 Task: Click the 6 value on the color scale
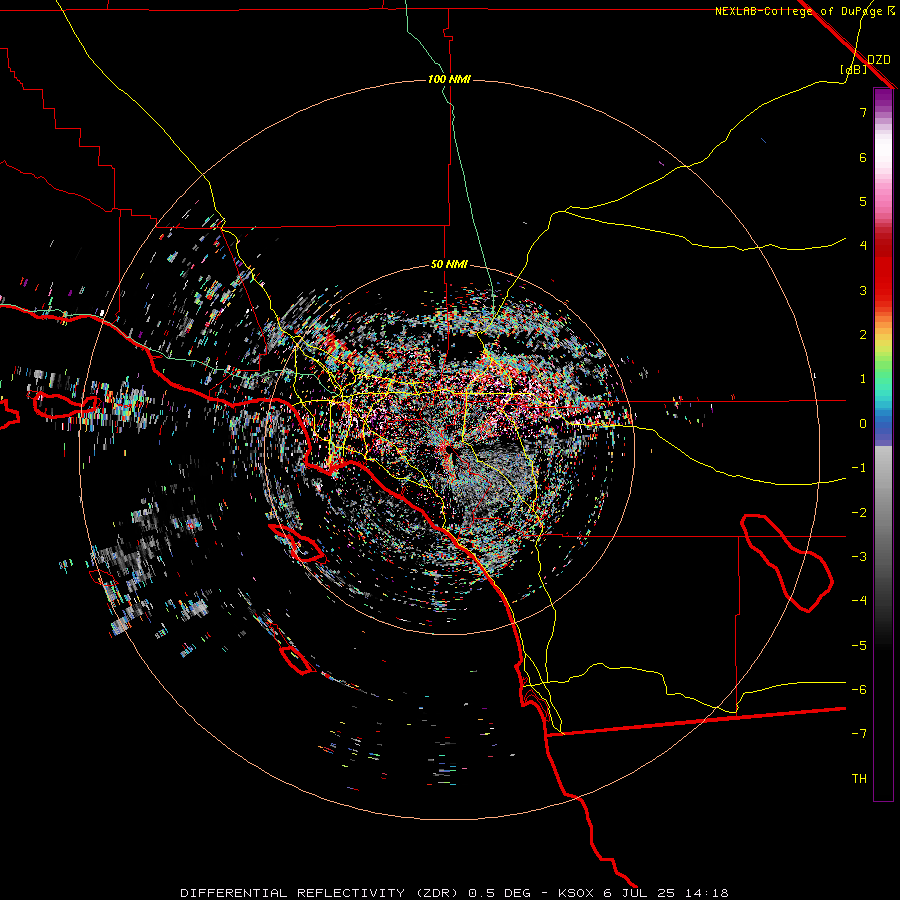tap(863, 157)
